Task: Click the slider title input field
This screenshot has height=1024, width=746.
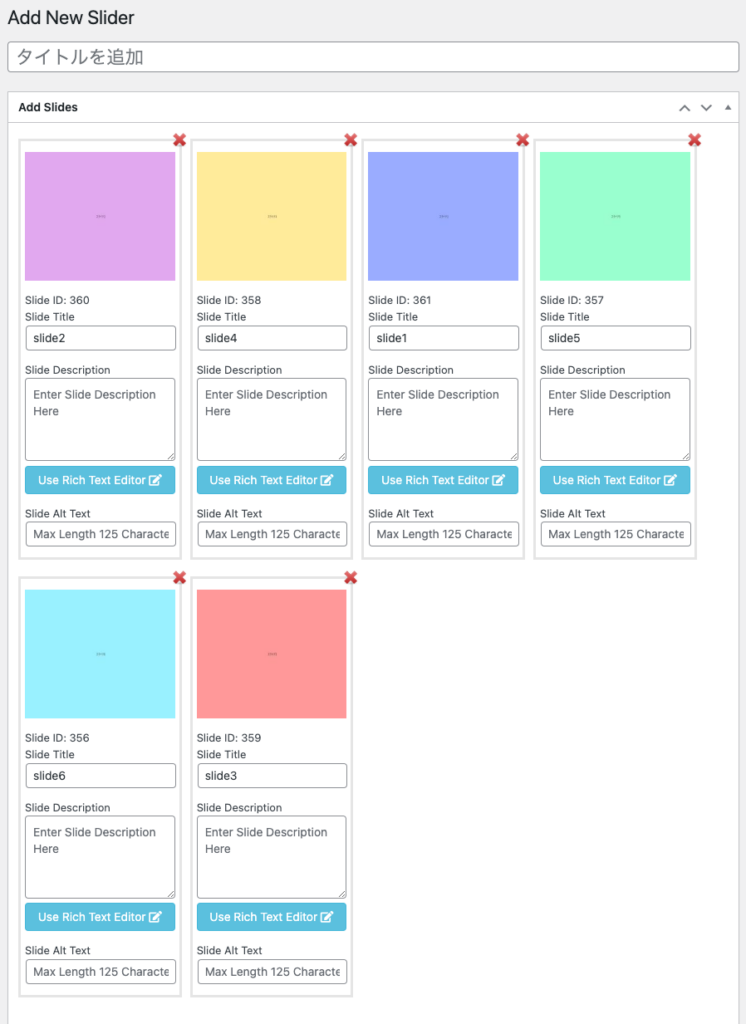Action: [373, 57]
